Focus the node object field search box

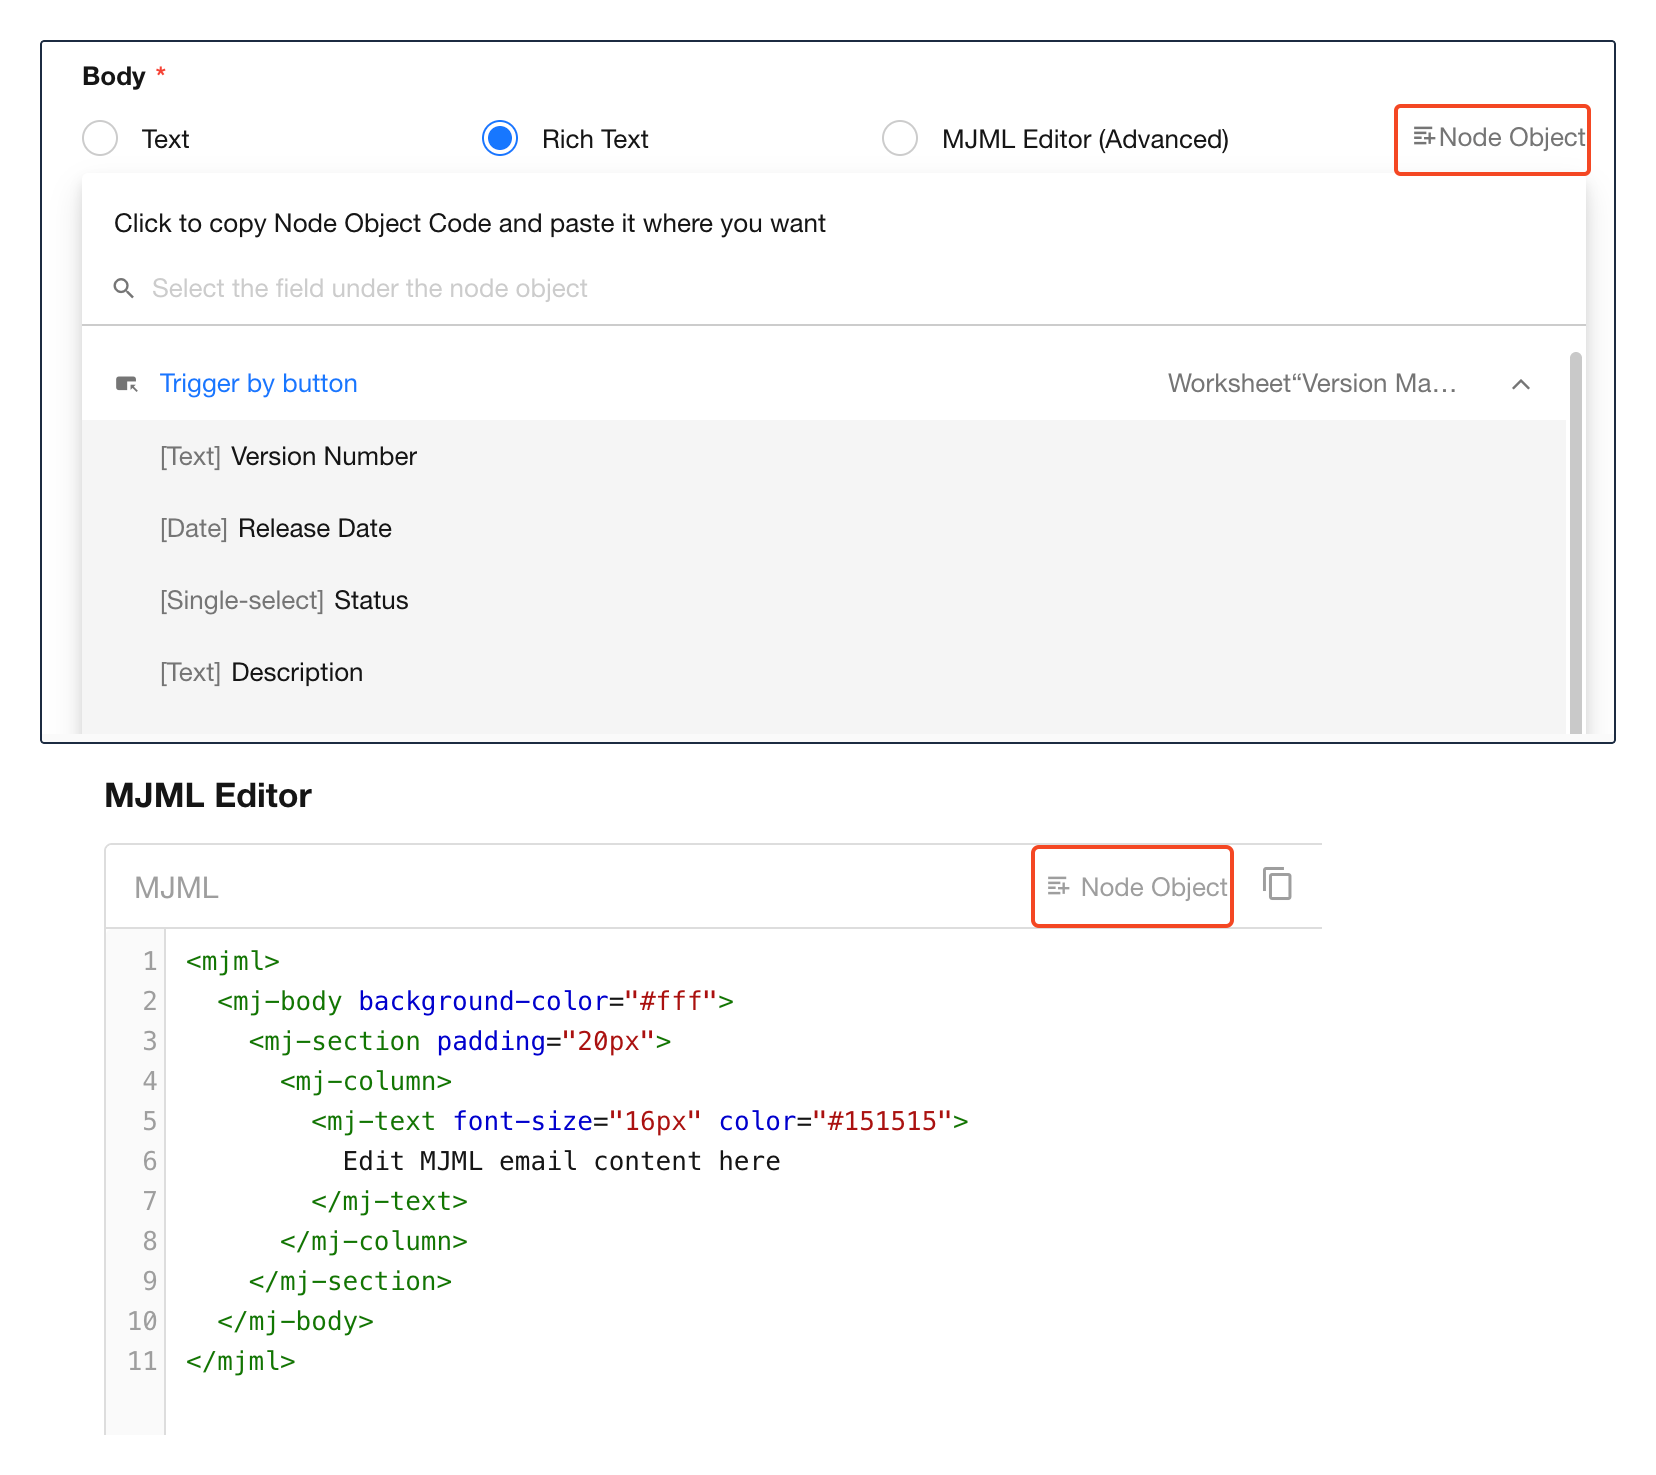click(x=834, y=288)
